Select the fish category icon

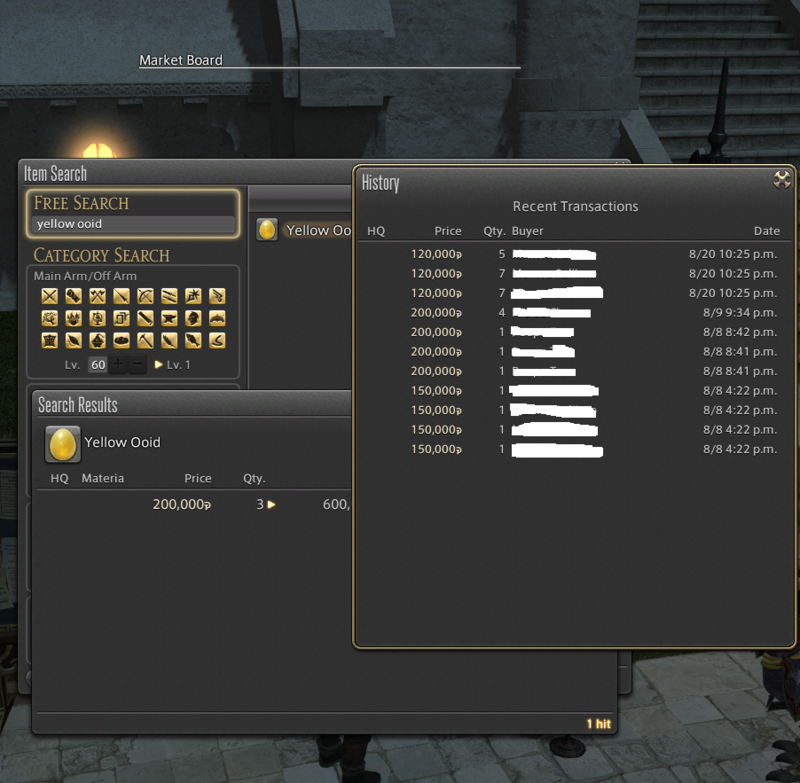click(193, 341)
